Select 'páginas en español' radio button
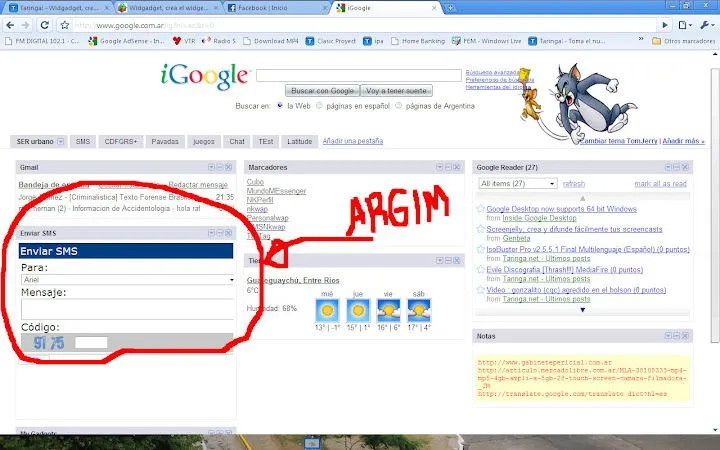The height and width of the screenshot is (450, 720). click(319, 106)
